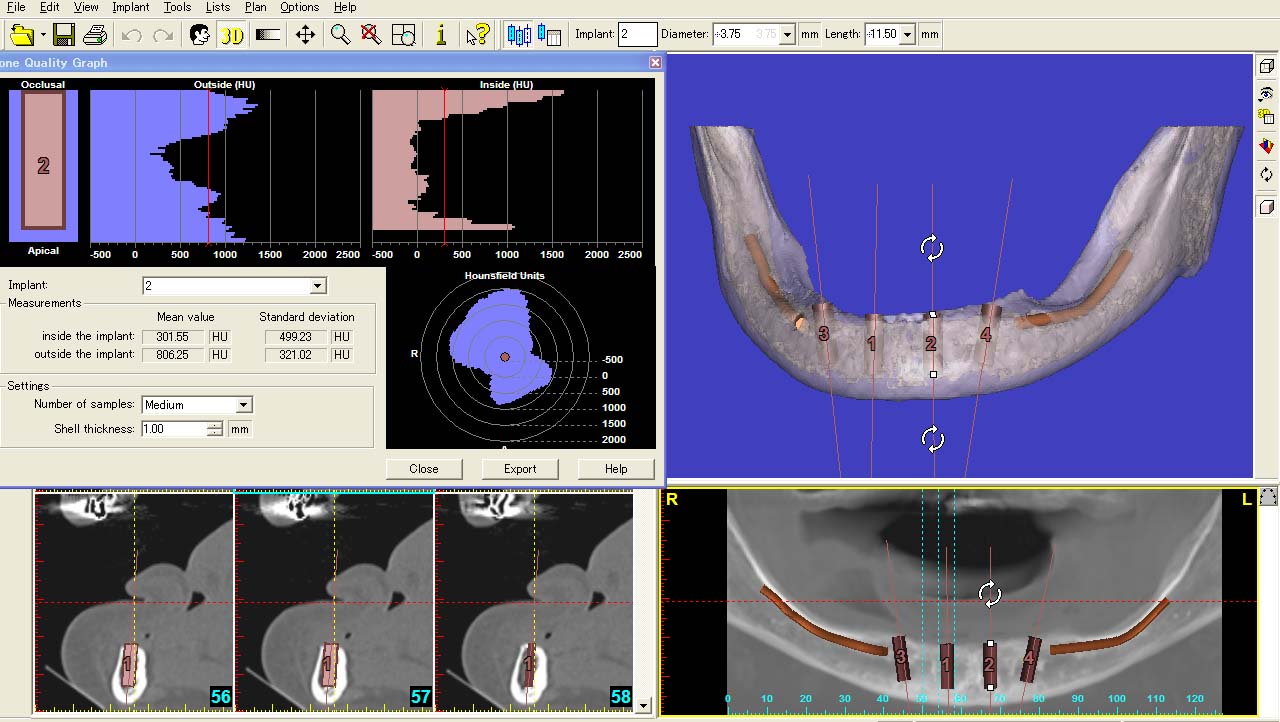Save the plan with the floppy icon
Screen dimensions: 1280x722
point(64,35)
